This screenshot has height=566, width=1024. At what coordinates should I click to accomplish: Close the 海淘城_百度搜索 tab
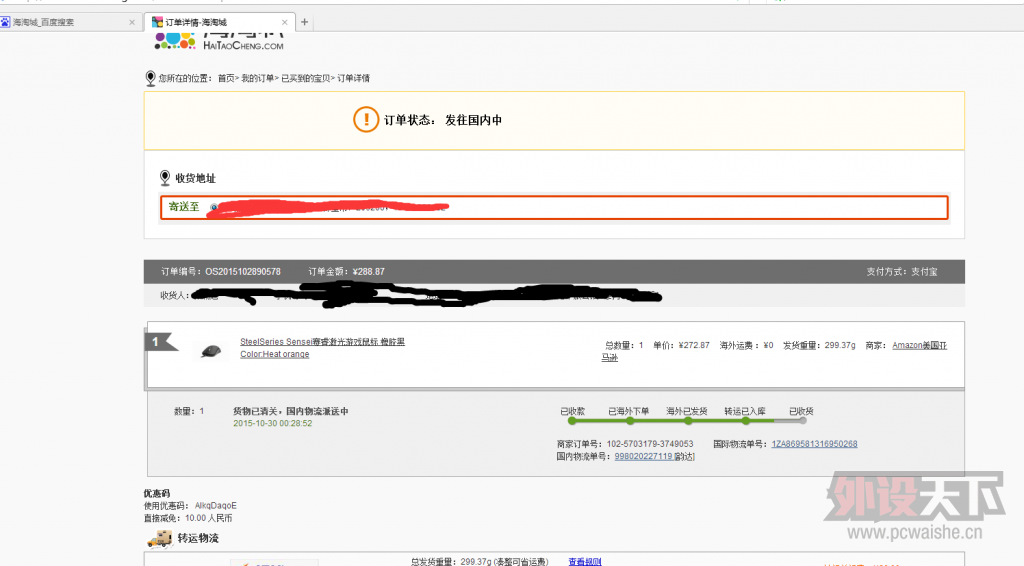(132, 22)
